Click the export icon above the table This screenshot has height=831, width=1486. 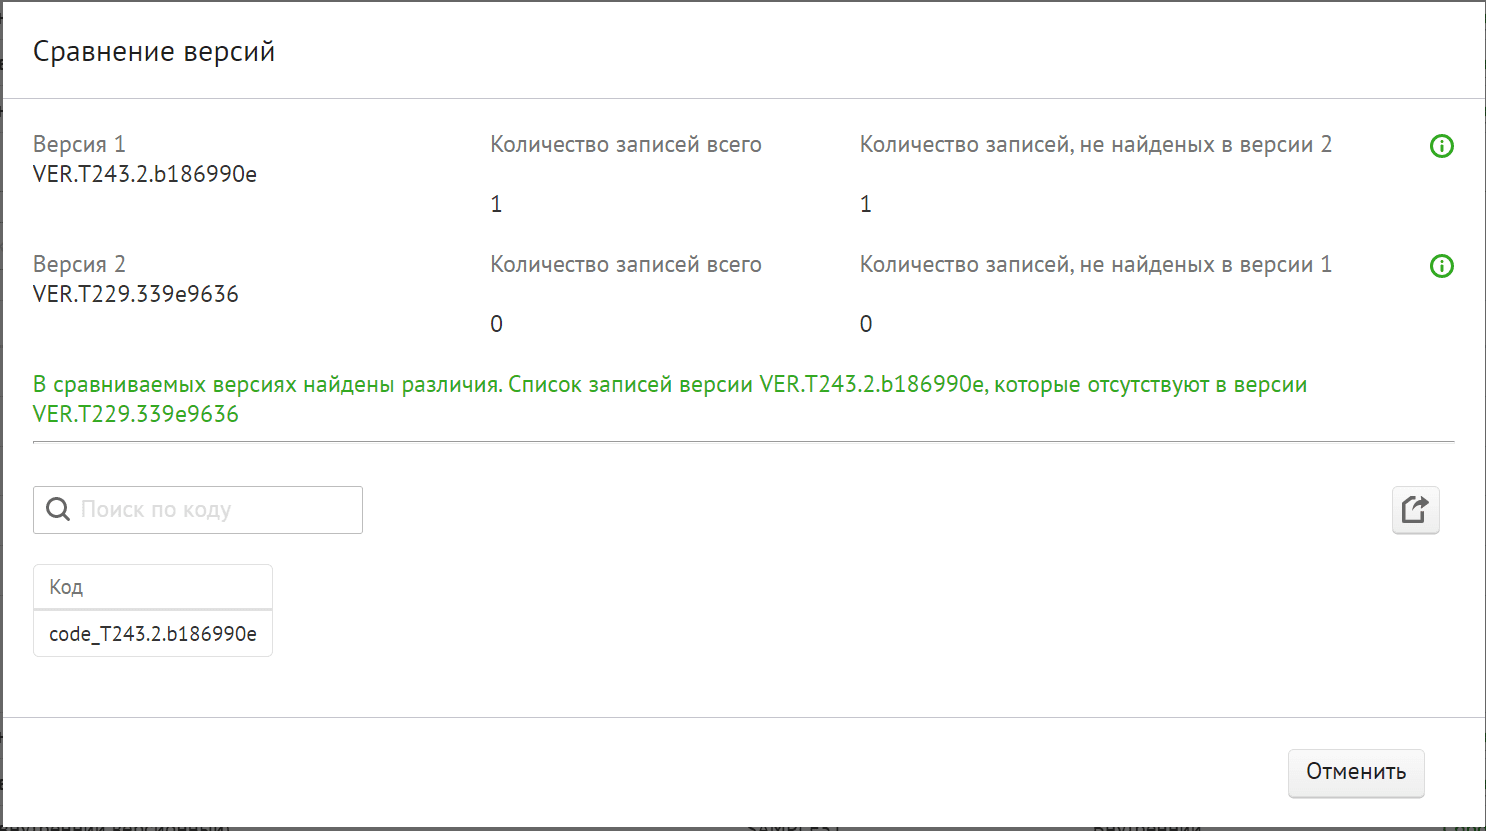point(1415,510)
